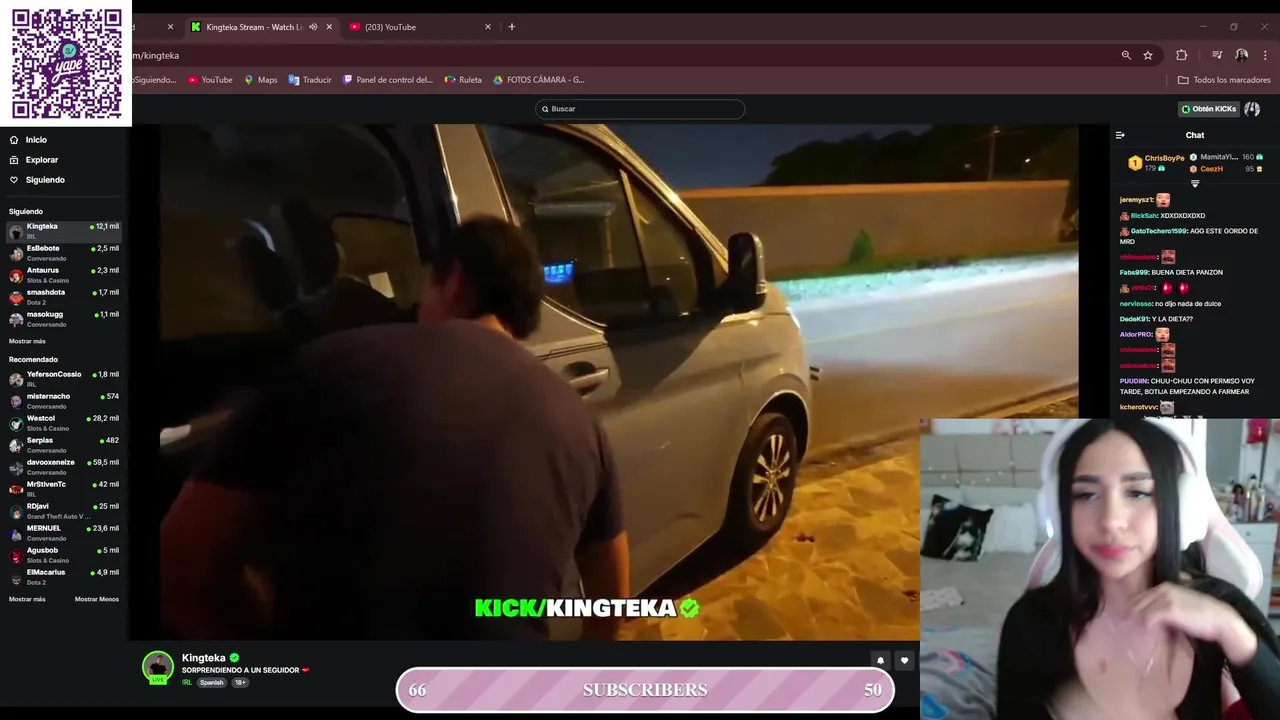The image size is (1280, 720).
Task: Open the Kick user avatar menu
Action: pos(1252,109)
